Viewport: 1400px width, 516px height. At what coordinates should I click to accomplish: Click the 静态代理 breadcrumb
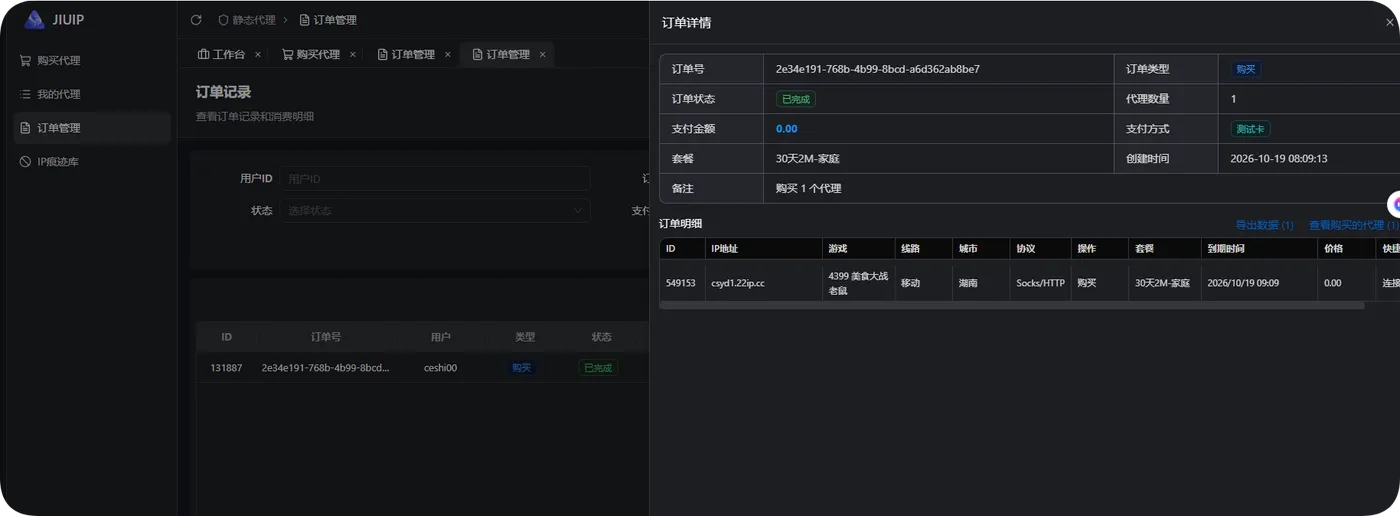coord(253,20)
